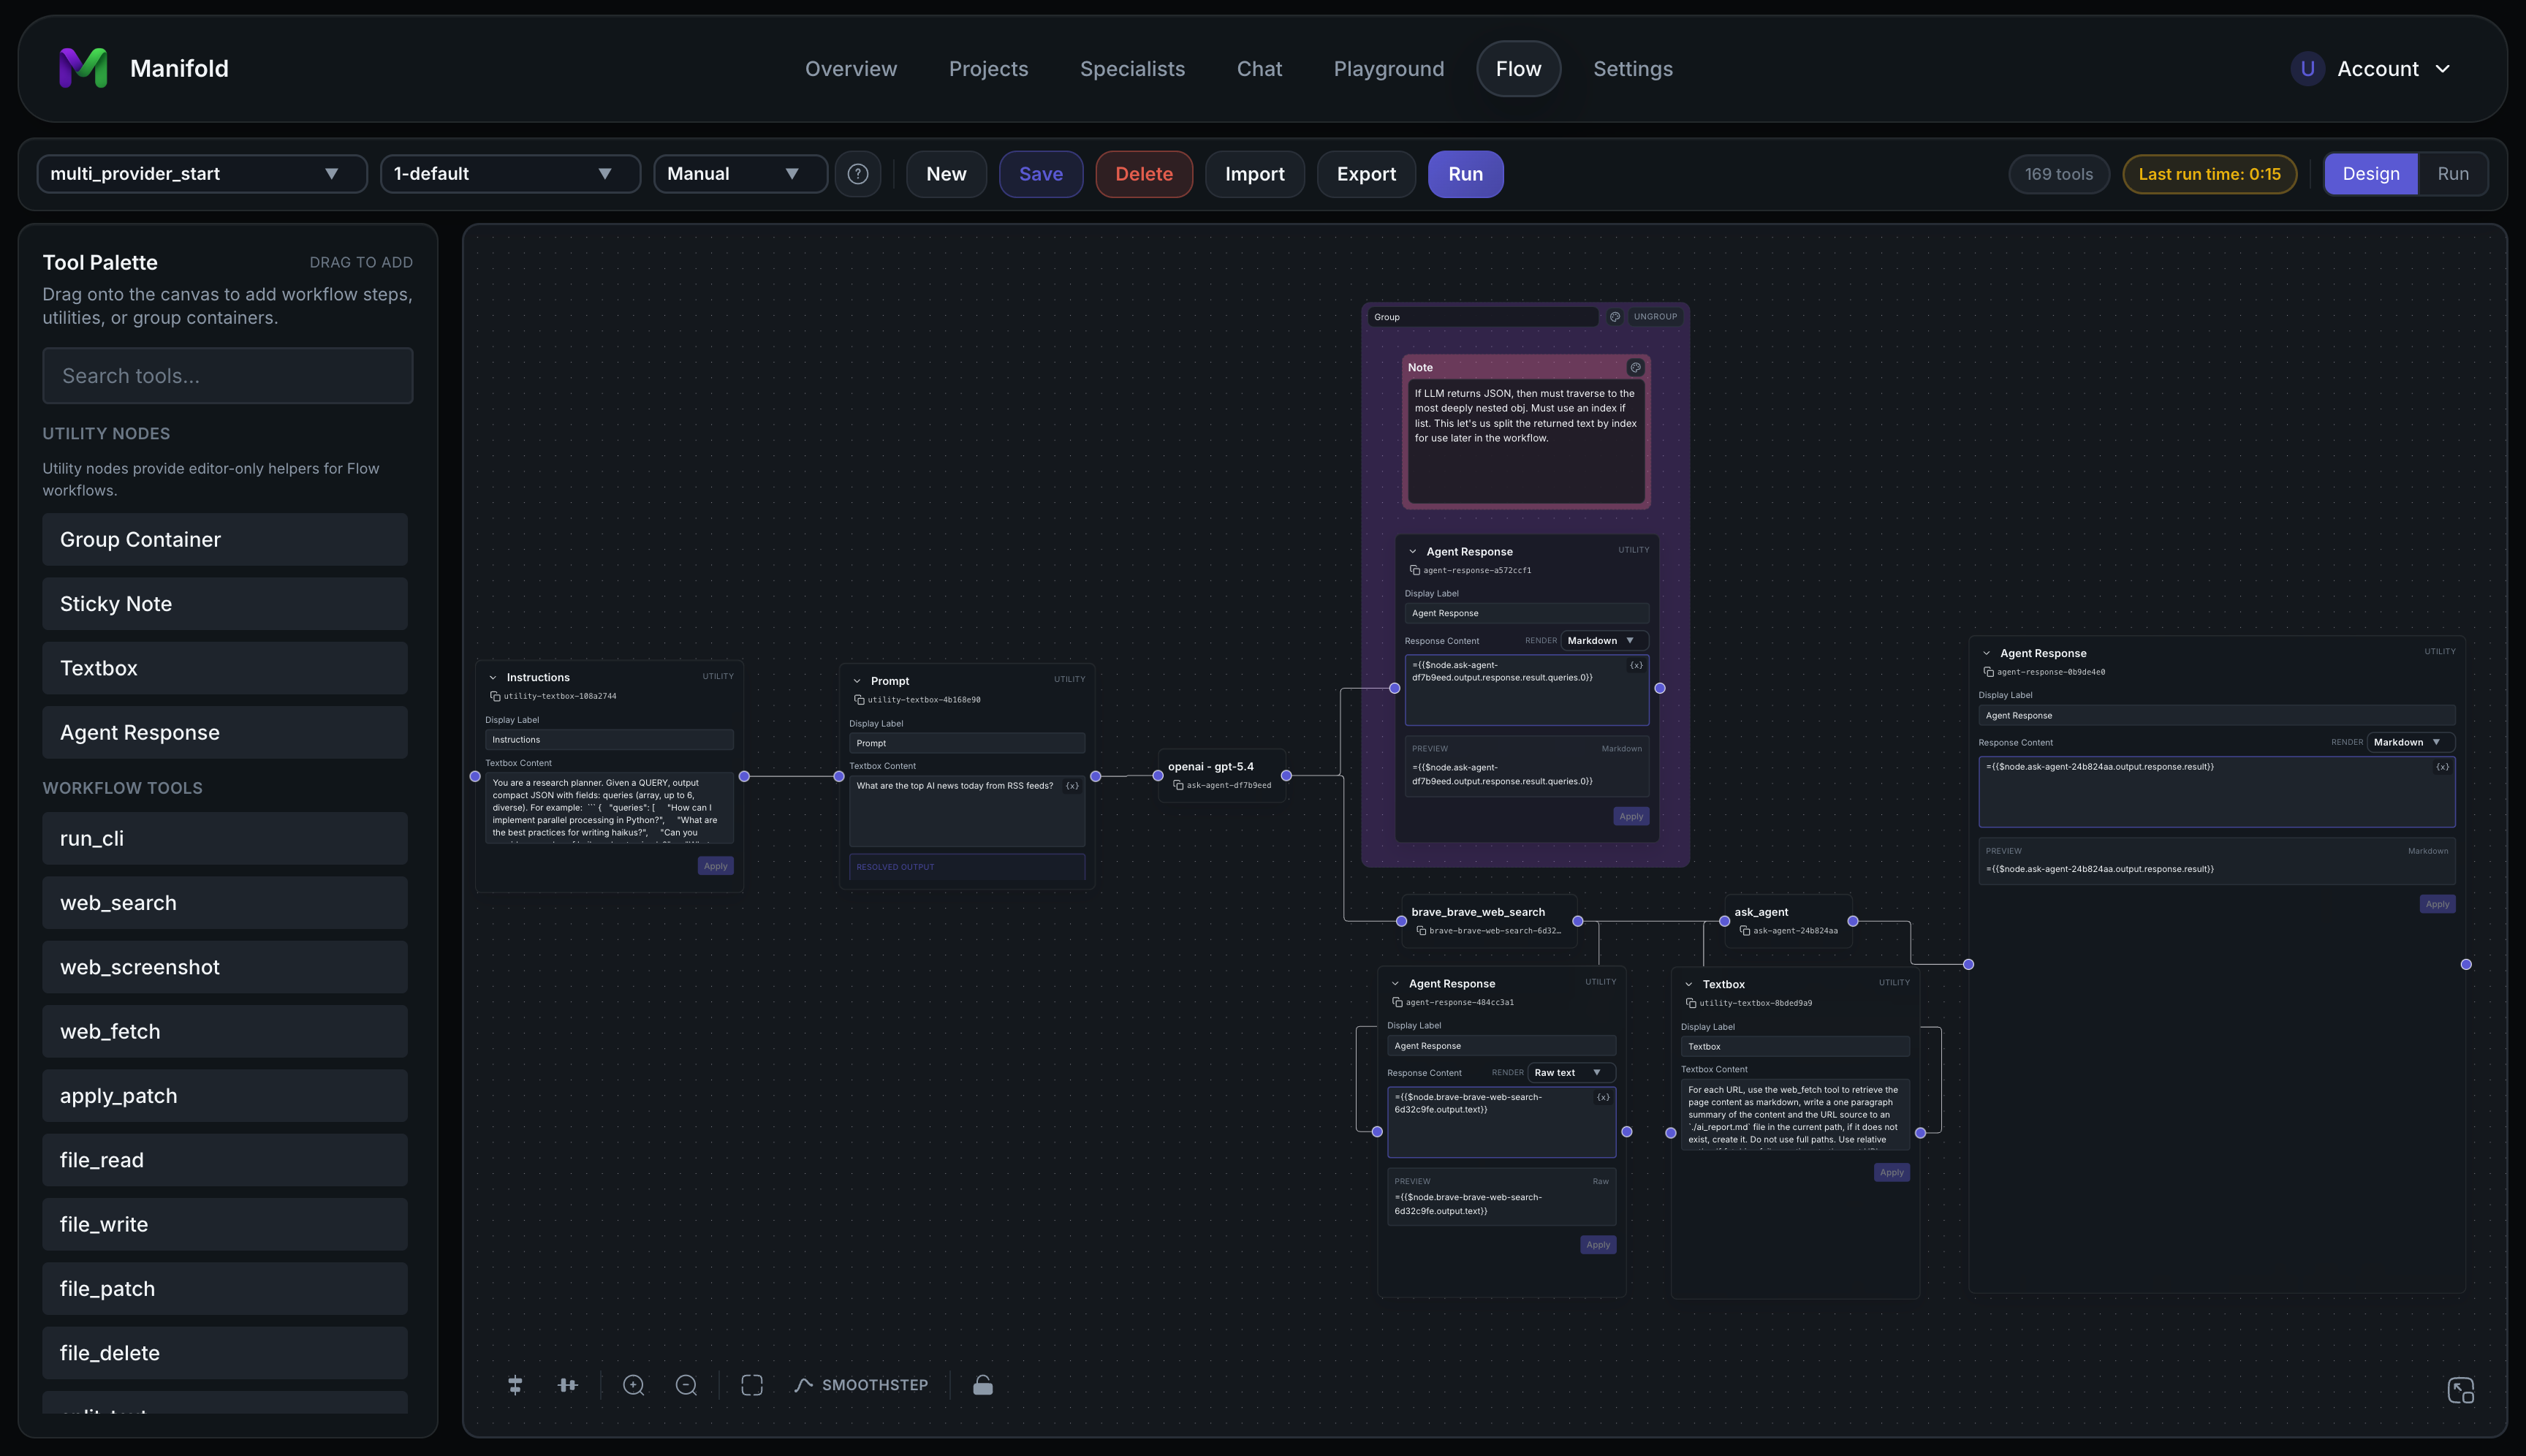Click the fit view dashed-square icon
2526x1456 pixels.
pyautogui.click(x=752, y=1385)
